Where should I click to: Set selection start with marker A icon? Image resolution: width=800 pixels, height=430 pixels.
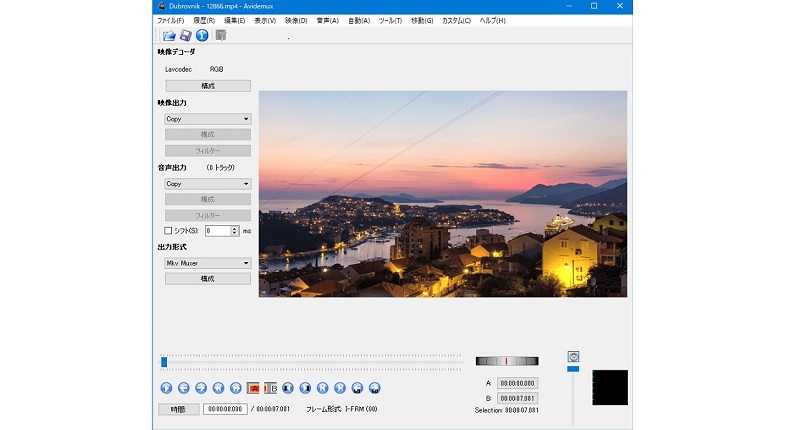(x=253, y=388)
